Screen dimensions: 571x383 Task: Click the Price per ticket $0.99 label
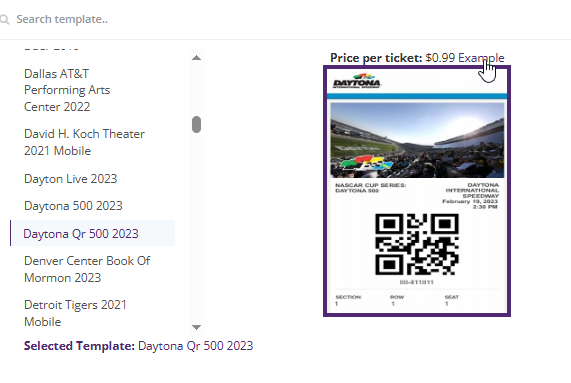tap(393, 58)
